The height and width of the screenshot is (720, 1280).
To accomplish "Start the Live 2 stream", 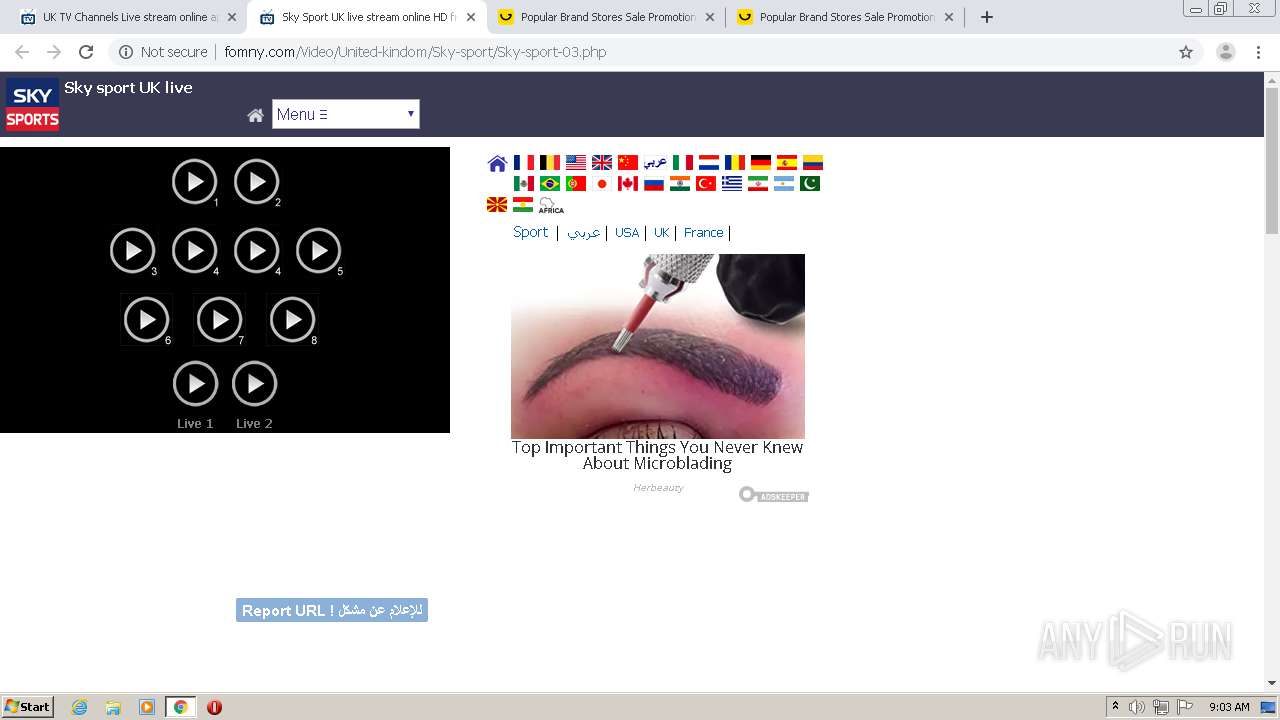I will tap(254, 384).
